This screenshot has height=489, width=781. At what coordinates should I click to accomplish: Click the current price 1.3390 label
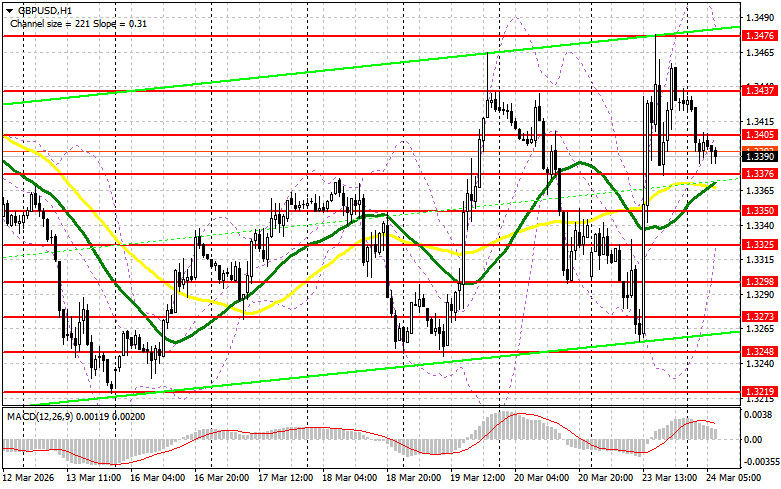click(759, 157)
